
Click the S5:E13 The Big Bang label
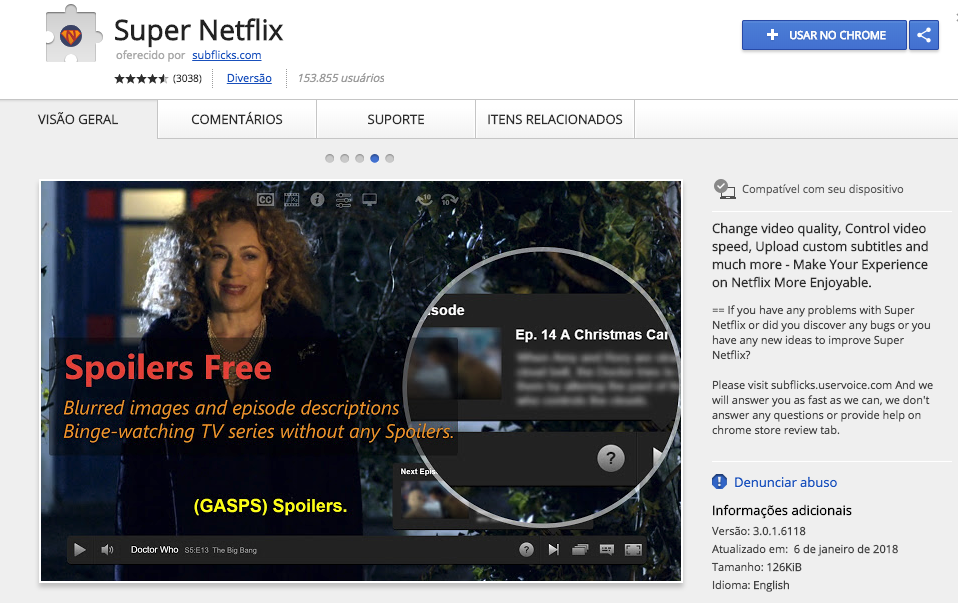(221, 550)
